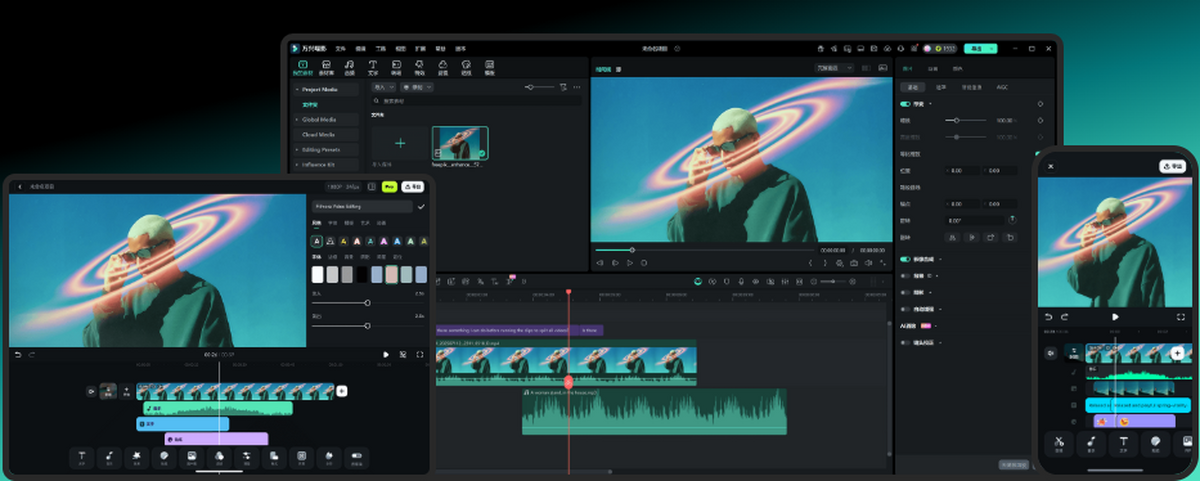This screenshot has width=1200, height=481.
Task: Tap the fullscreen icon on tablet preview
Action: pos(418,354)
